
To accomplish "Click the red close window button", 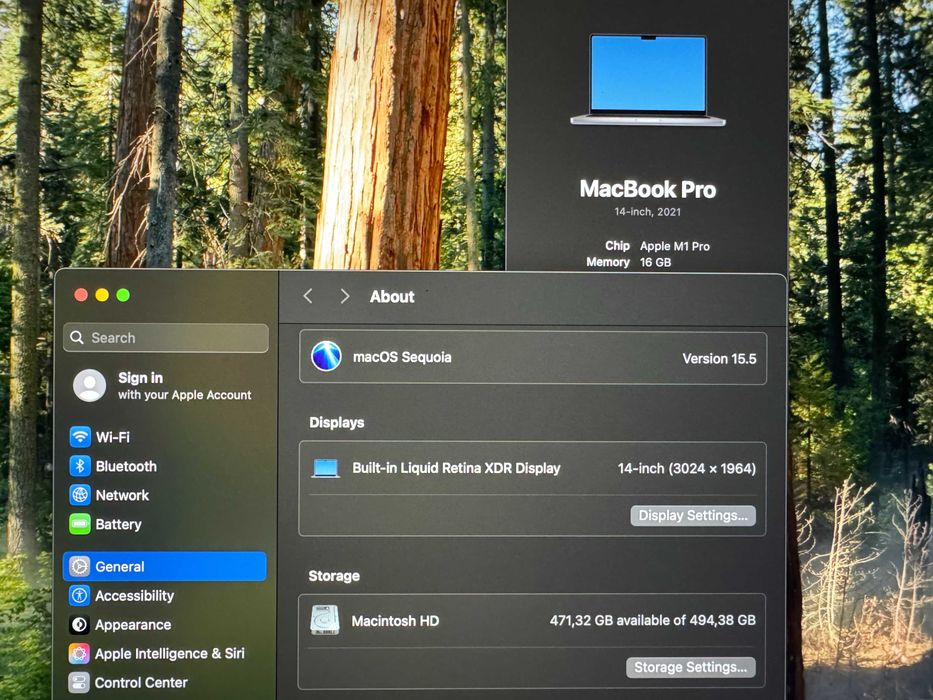I will pos(82,295).
